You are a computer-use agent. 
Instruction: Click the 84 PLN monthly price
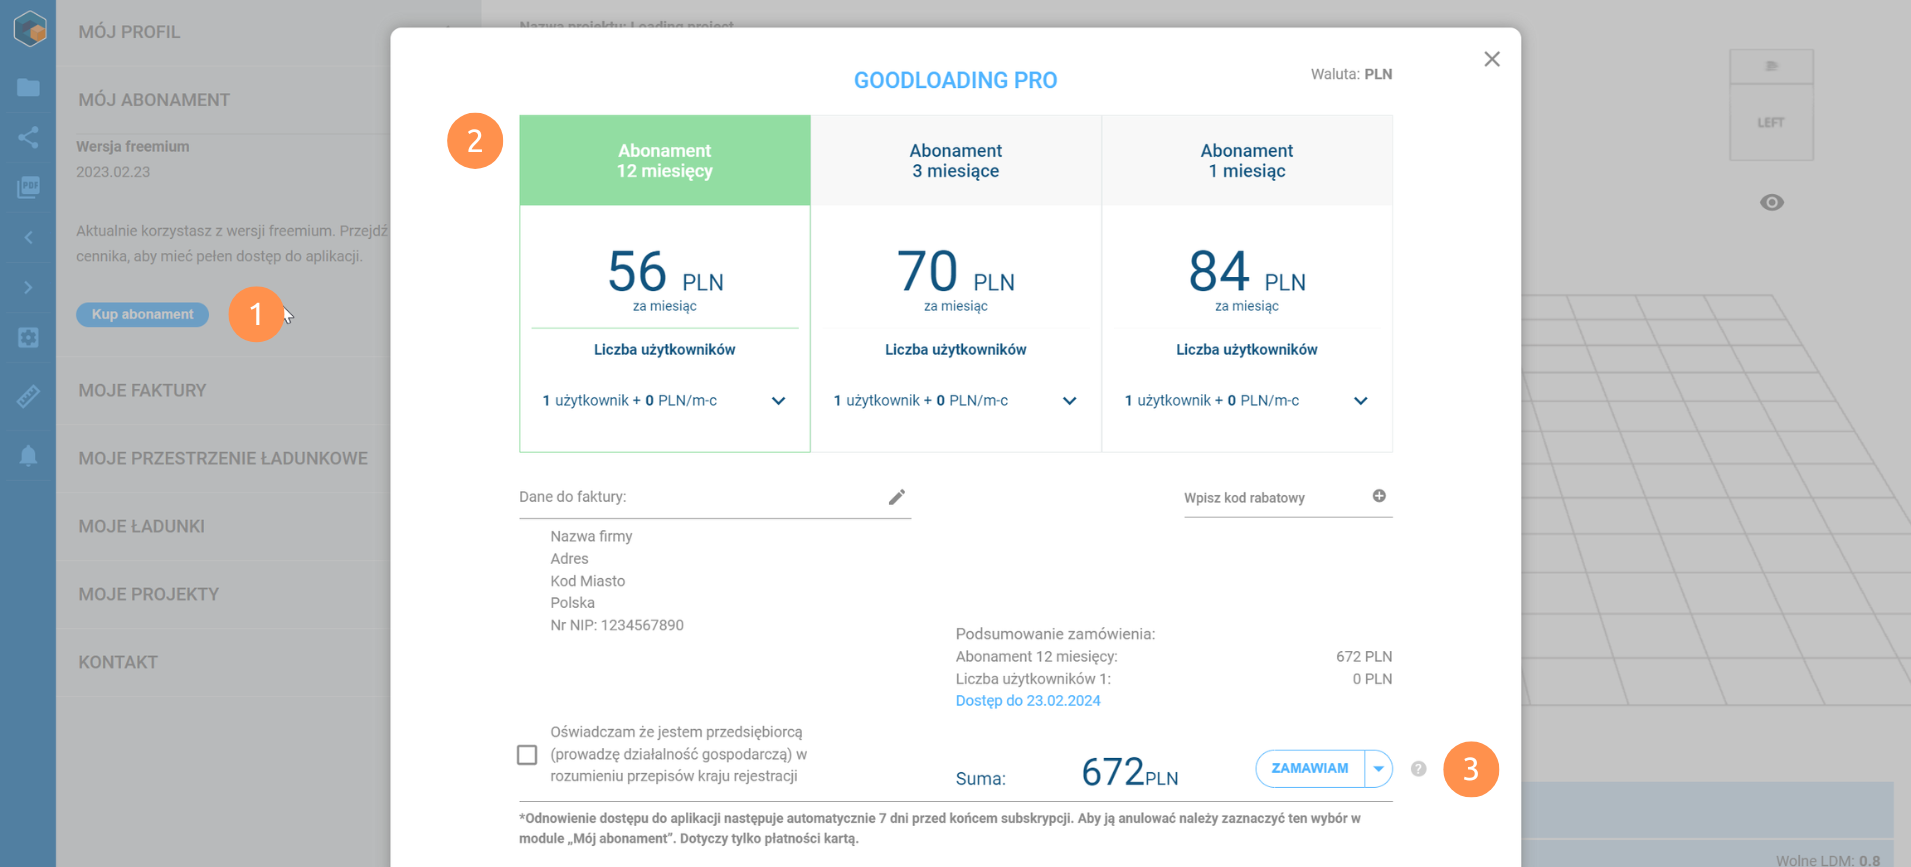1247,272
